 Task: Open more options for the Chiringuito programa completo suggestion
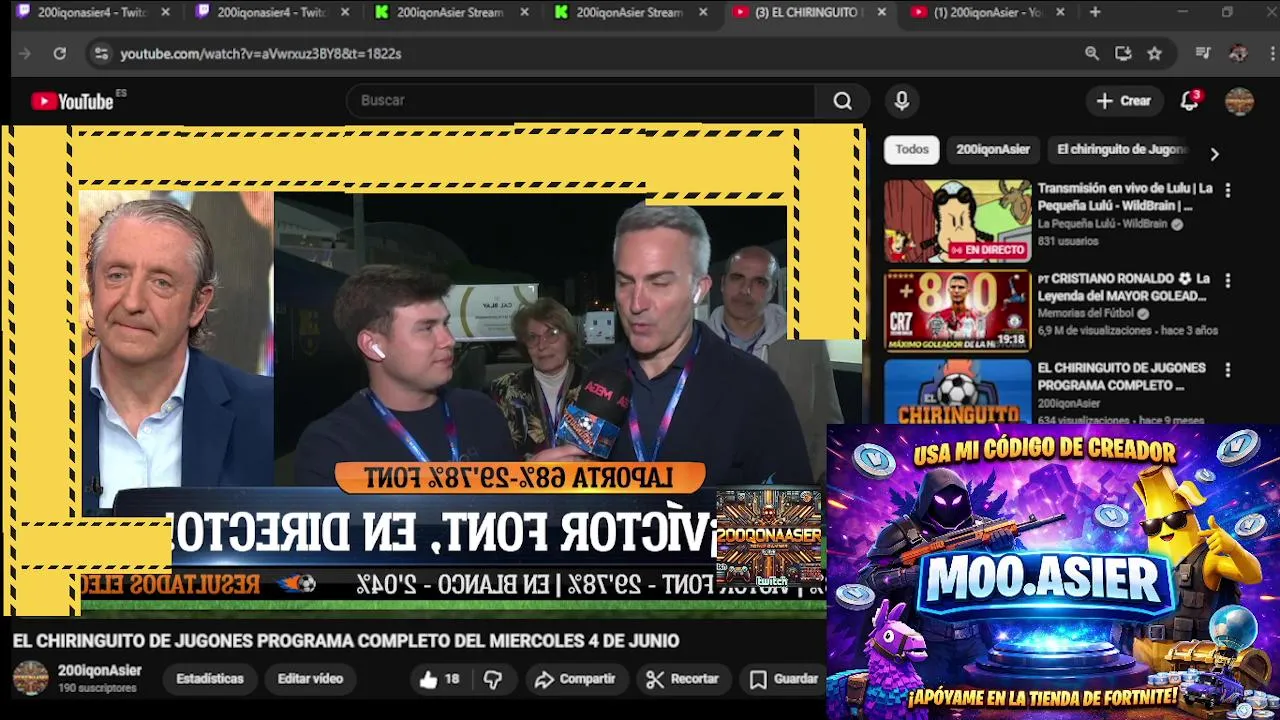[1228, 370]
